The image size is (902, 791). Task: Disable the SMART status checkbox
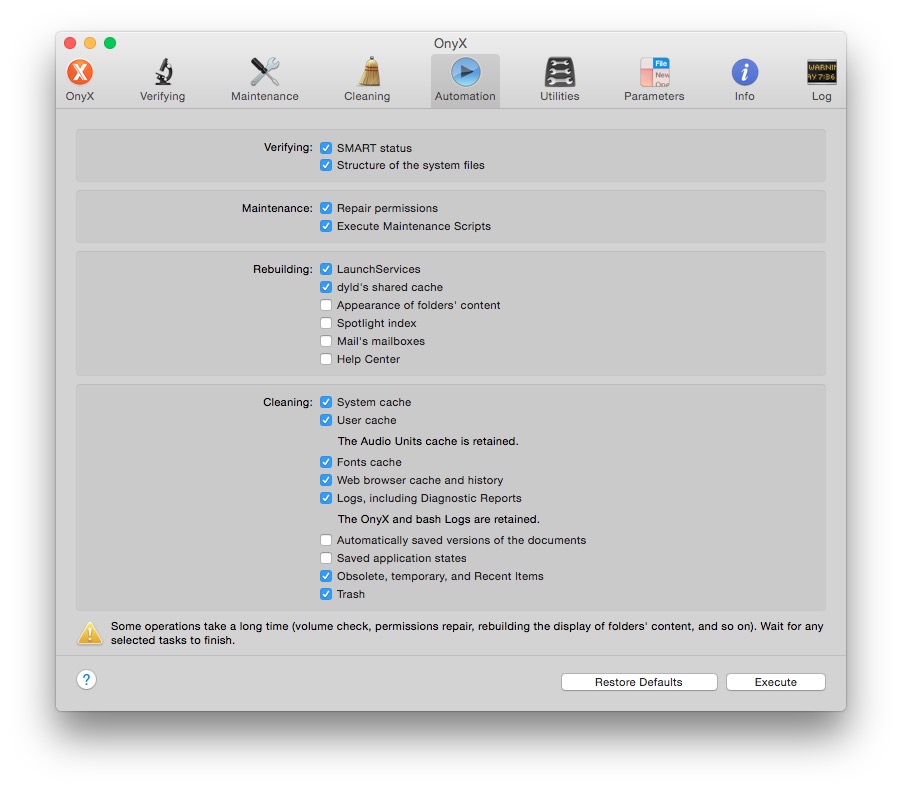coord(325,147)
